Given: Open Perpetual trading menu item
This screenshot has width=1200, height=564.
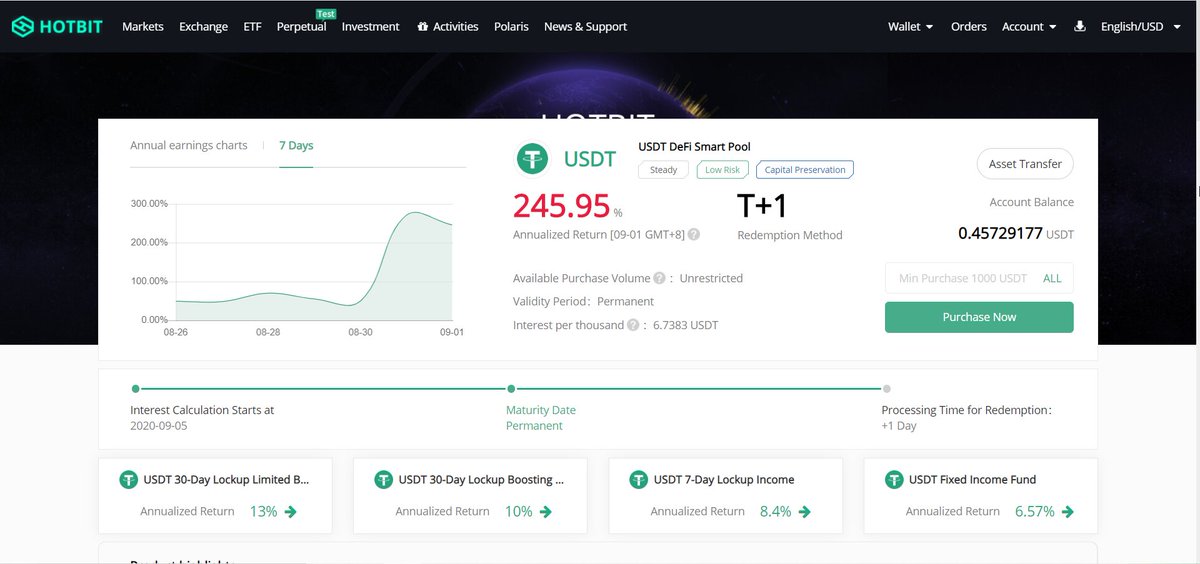Looking at the screenshot, I should pos(301,27).
